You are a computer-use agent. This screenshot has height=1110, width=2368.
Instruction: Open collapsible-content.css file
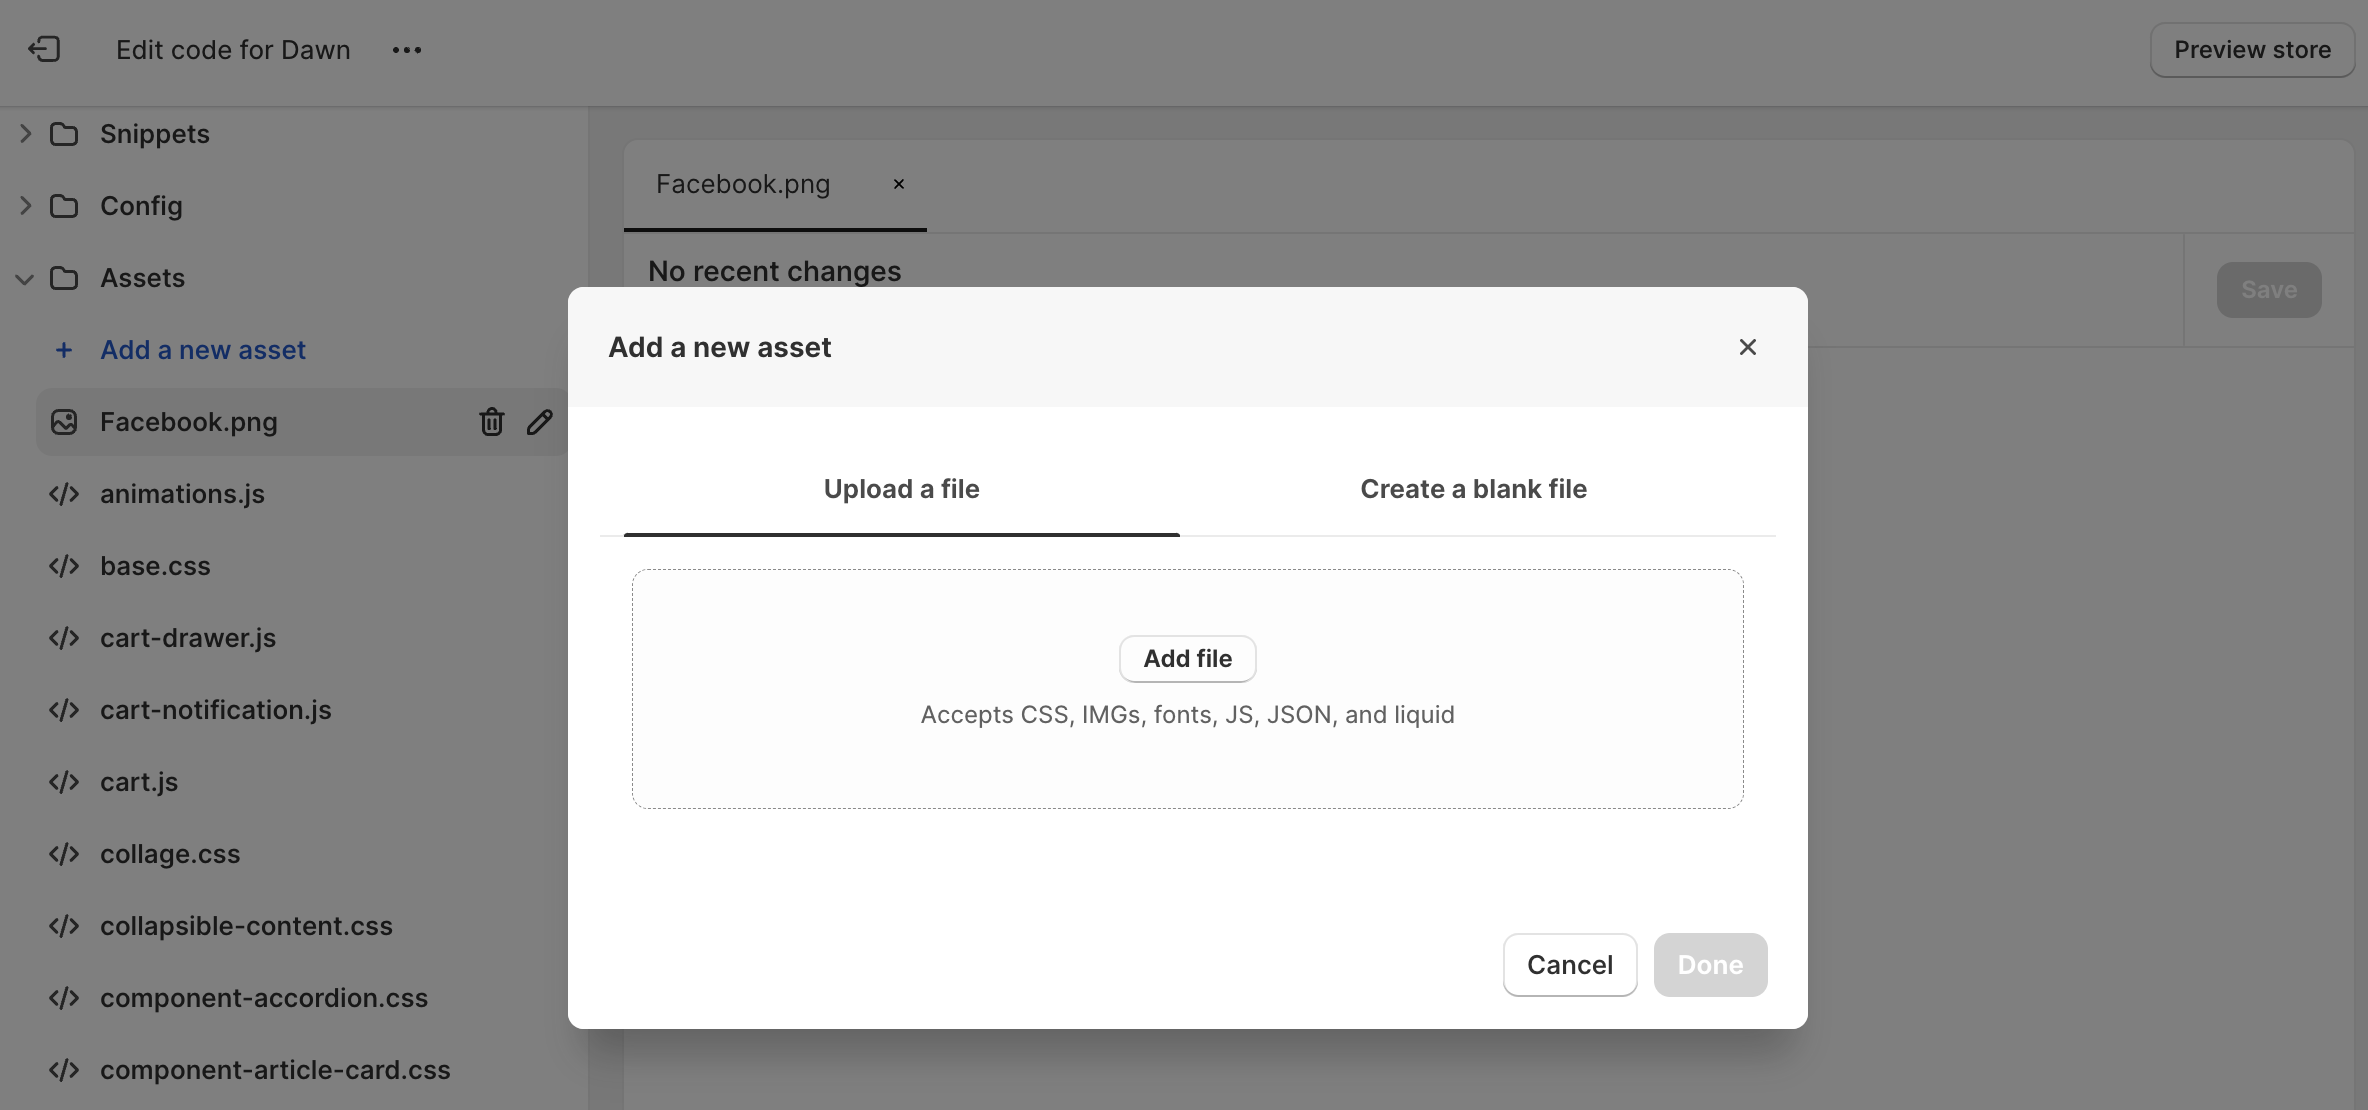pos(246,926)
